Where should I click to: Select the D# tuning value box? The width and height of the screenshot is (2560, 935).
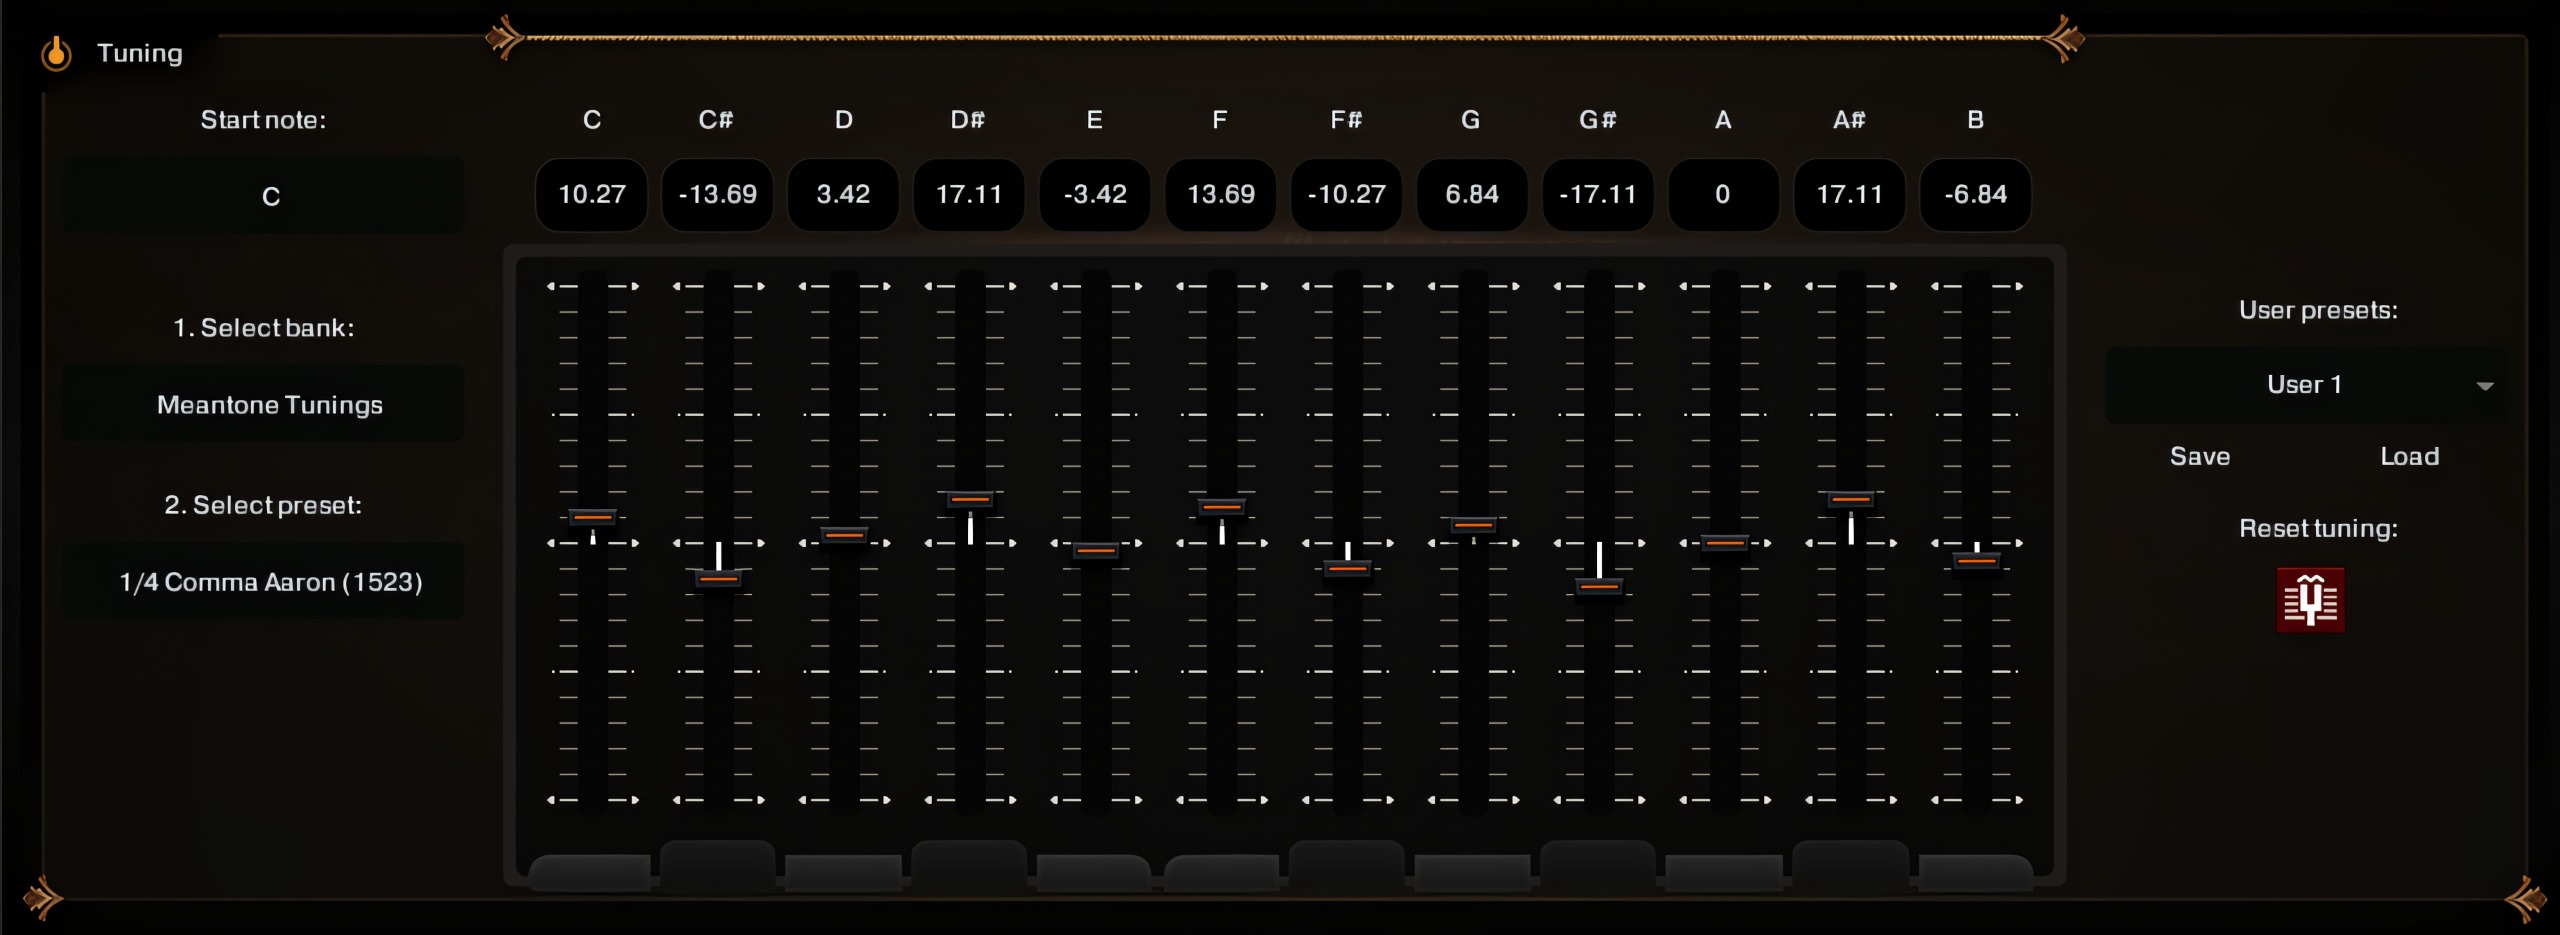point(969,194)
